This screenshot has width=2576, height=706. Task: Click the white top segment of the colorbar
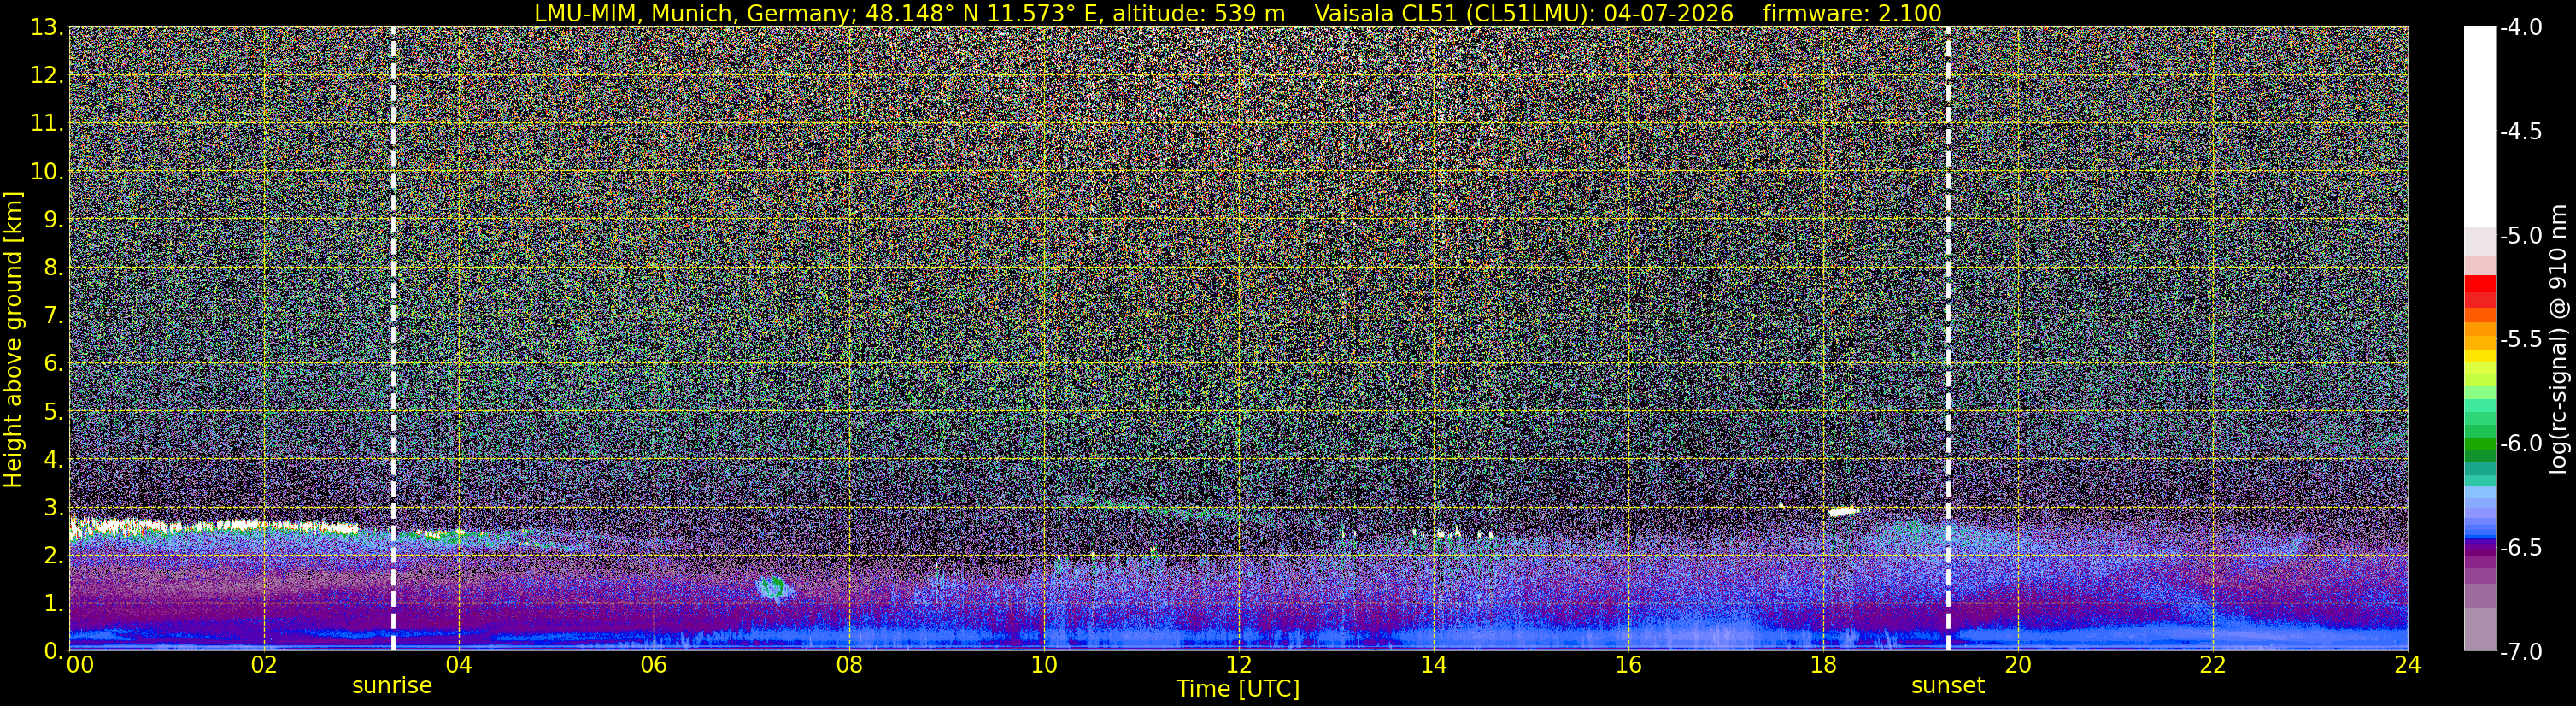click(2479, 128)
